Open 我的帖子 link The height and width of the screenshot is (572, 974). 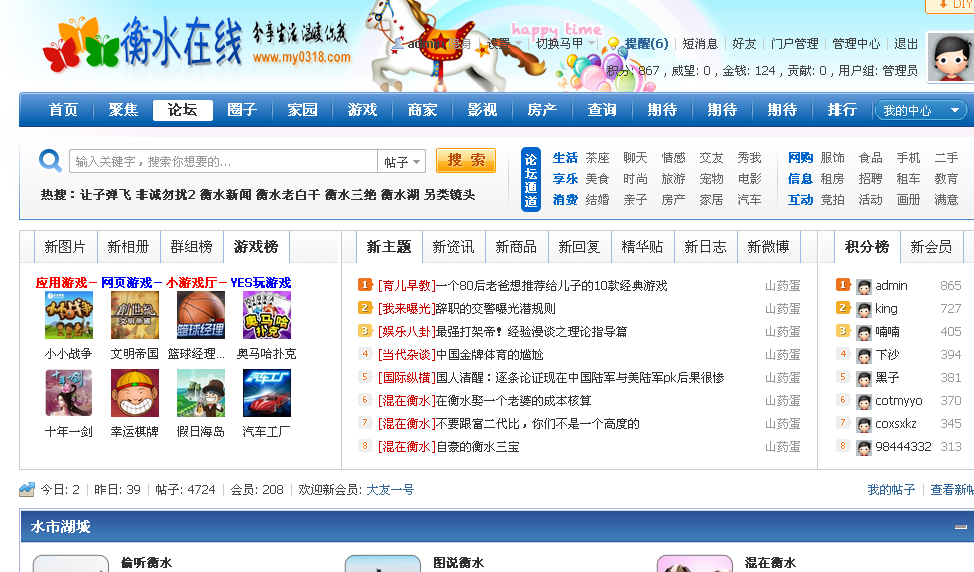pyautogui.click(x=891, y=489)
